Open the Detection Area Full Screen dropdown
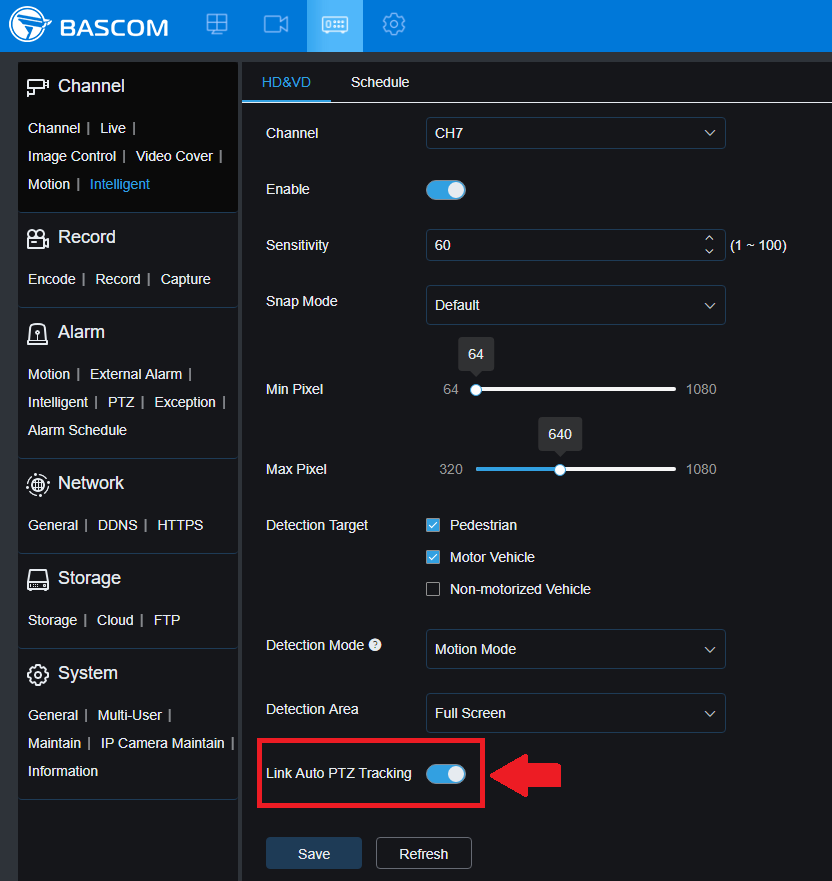Image resolution: width=832 pixels, height=881 pixels. tap(576, 713)
